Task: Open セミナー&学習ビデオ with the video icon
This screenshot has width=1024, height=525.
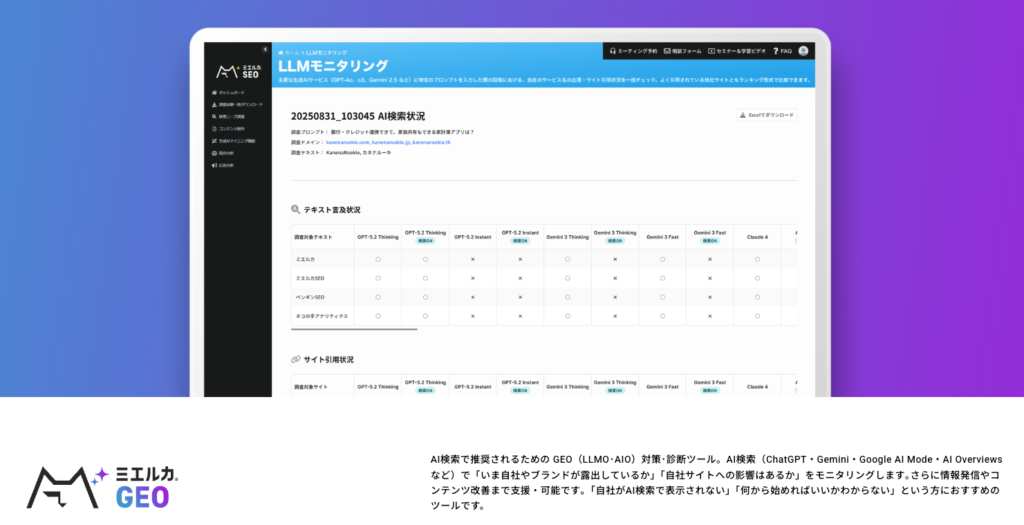Action: tap(737, 51)
